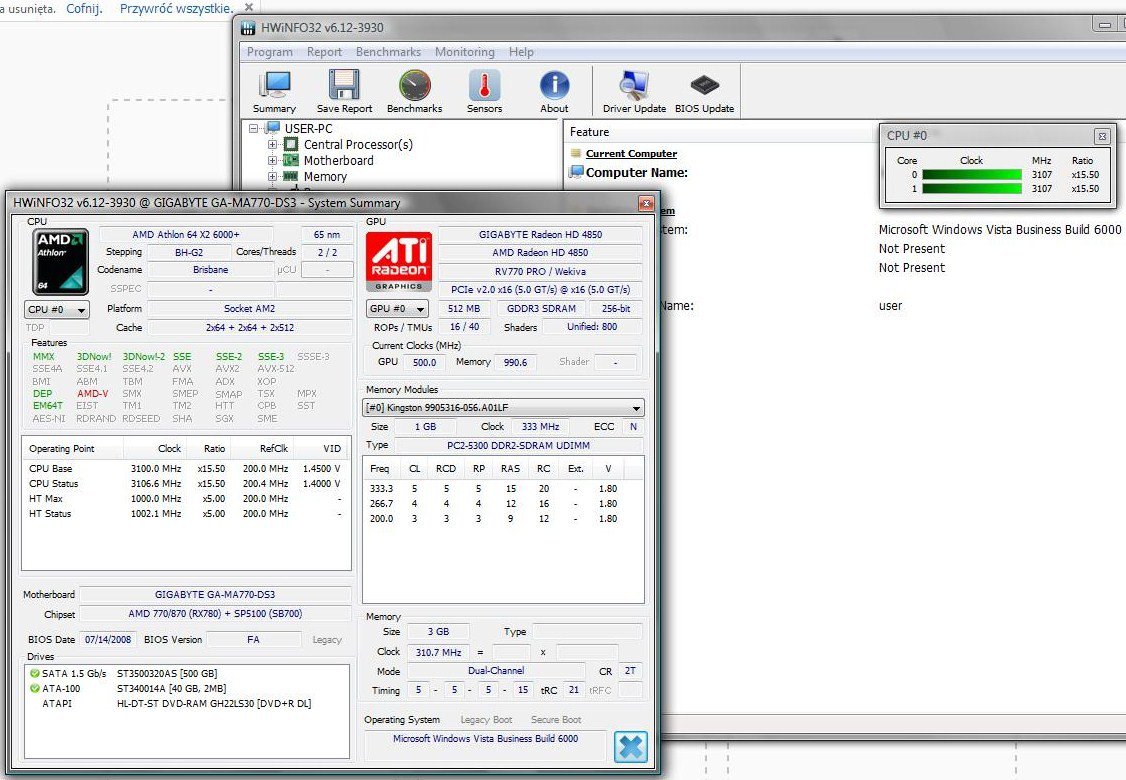Click the 266.7 frequency timing row

click(503, 503)
